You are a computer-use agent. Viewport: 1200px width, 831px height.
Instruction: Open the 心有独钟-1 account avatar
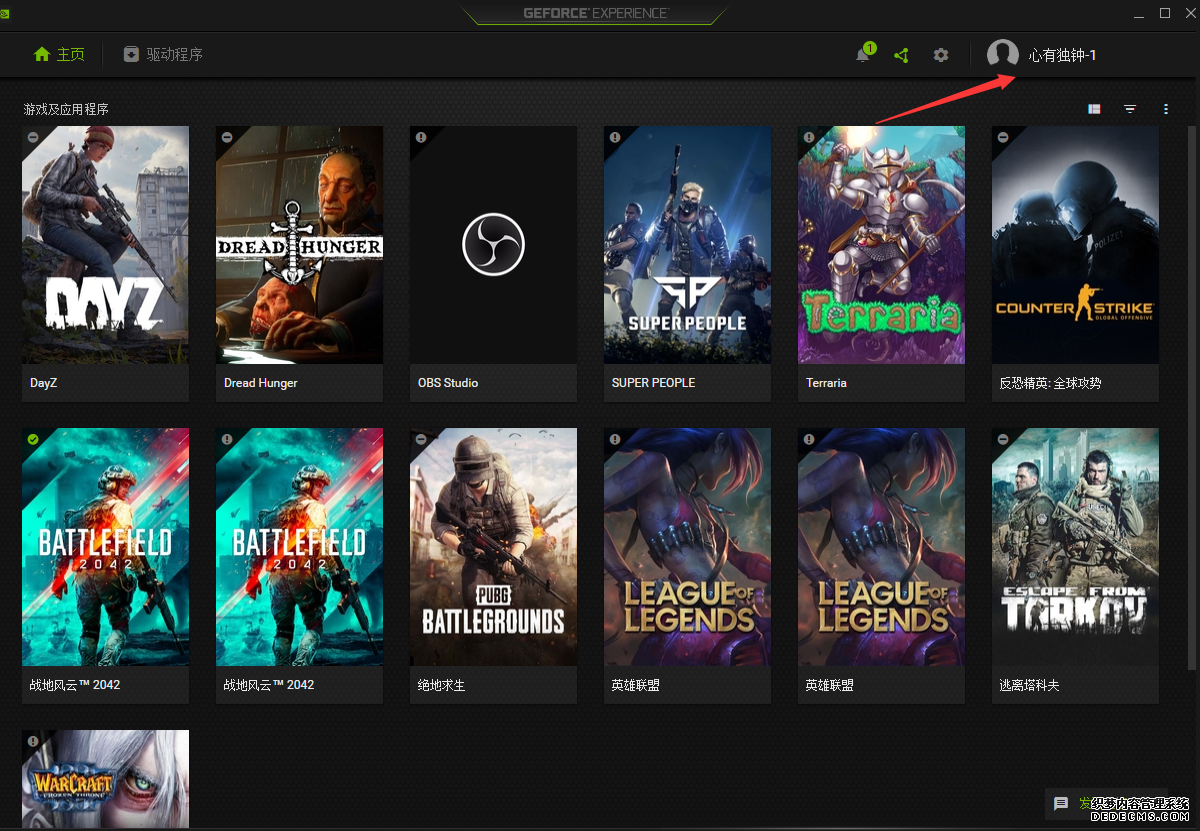[1003, 55]
